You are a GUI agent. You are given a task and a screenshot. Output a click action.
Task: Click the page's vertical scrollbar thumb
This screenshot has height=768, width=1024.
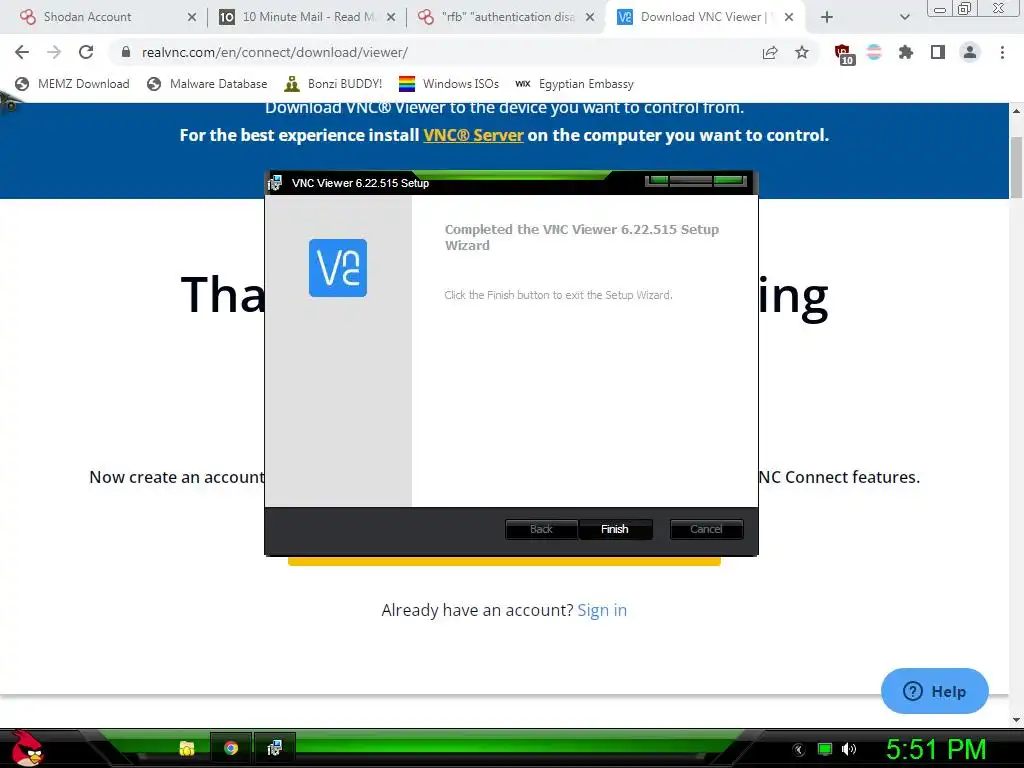click(x=1016, y=167)
